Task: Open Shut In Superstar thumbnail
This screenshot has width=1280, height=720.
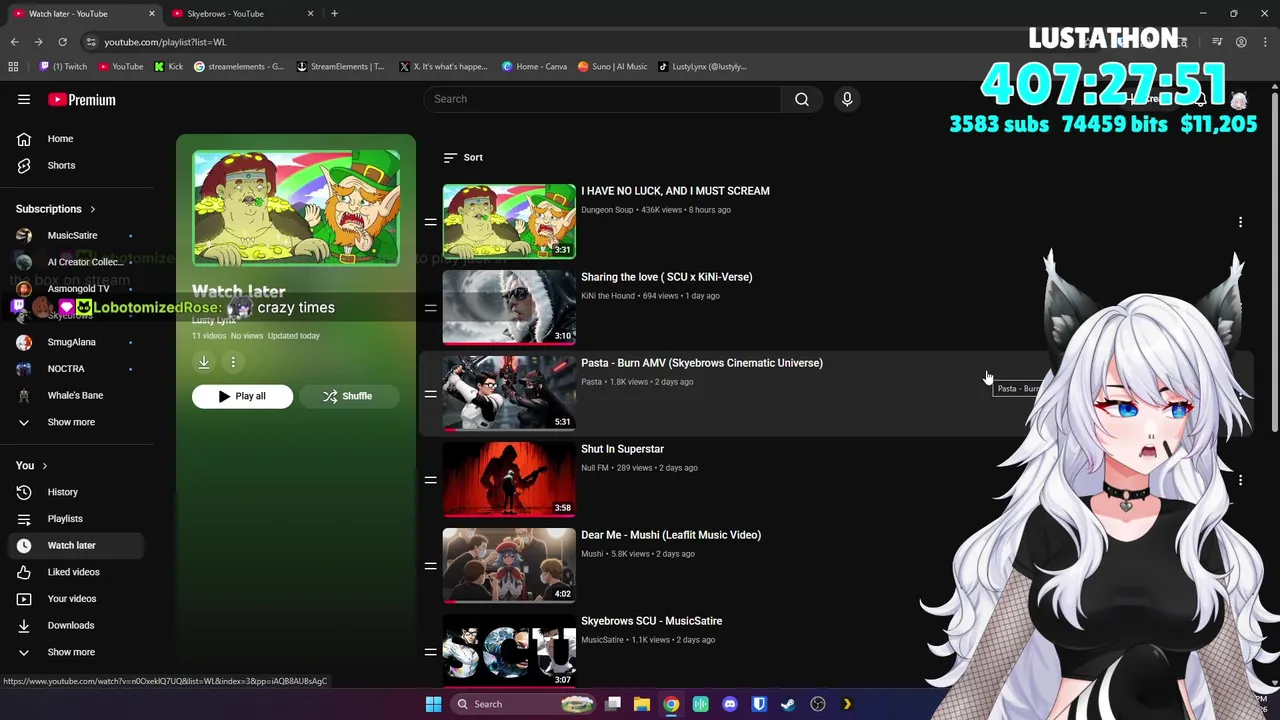Action: pyautogui.click(x=509, y=479)
